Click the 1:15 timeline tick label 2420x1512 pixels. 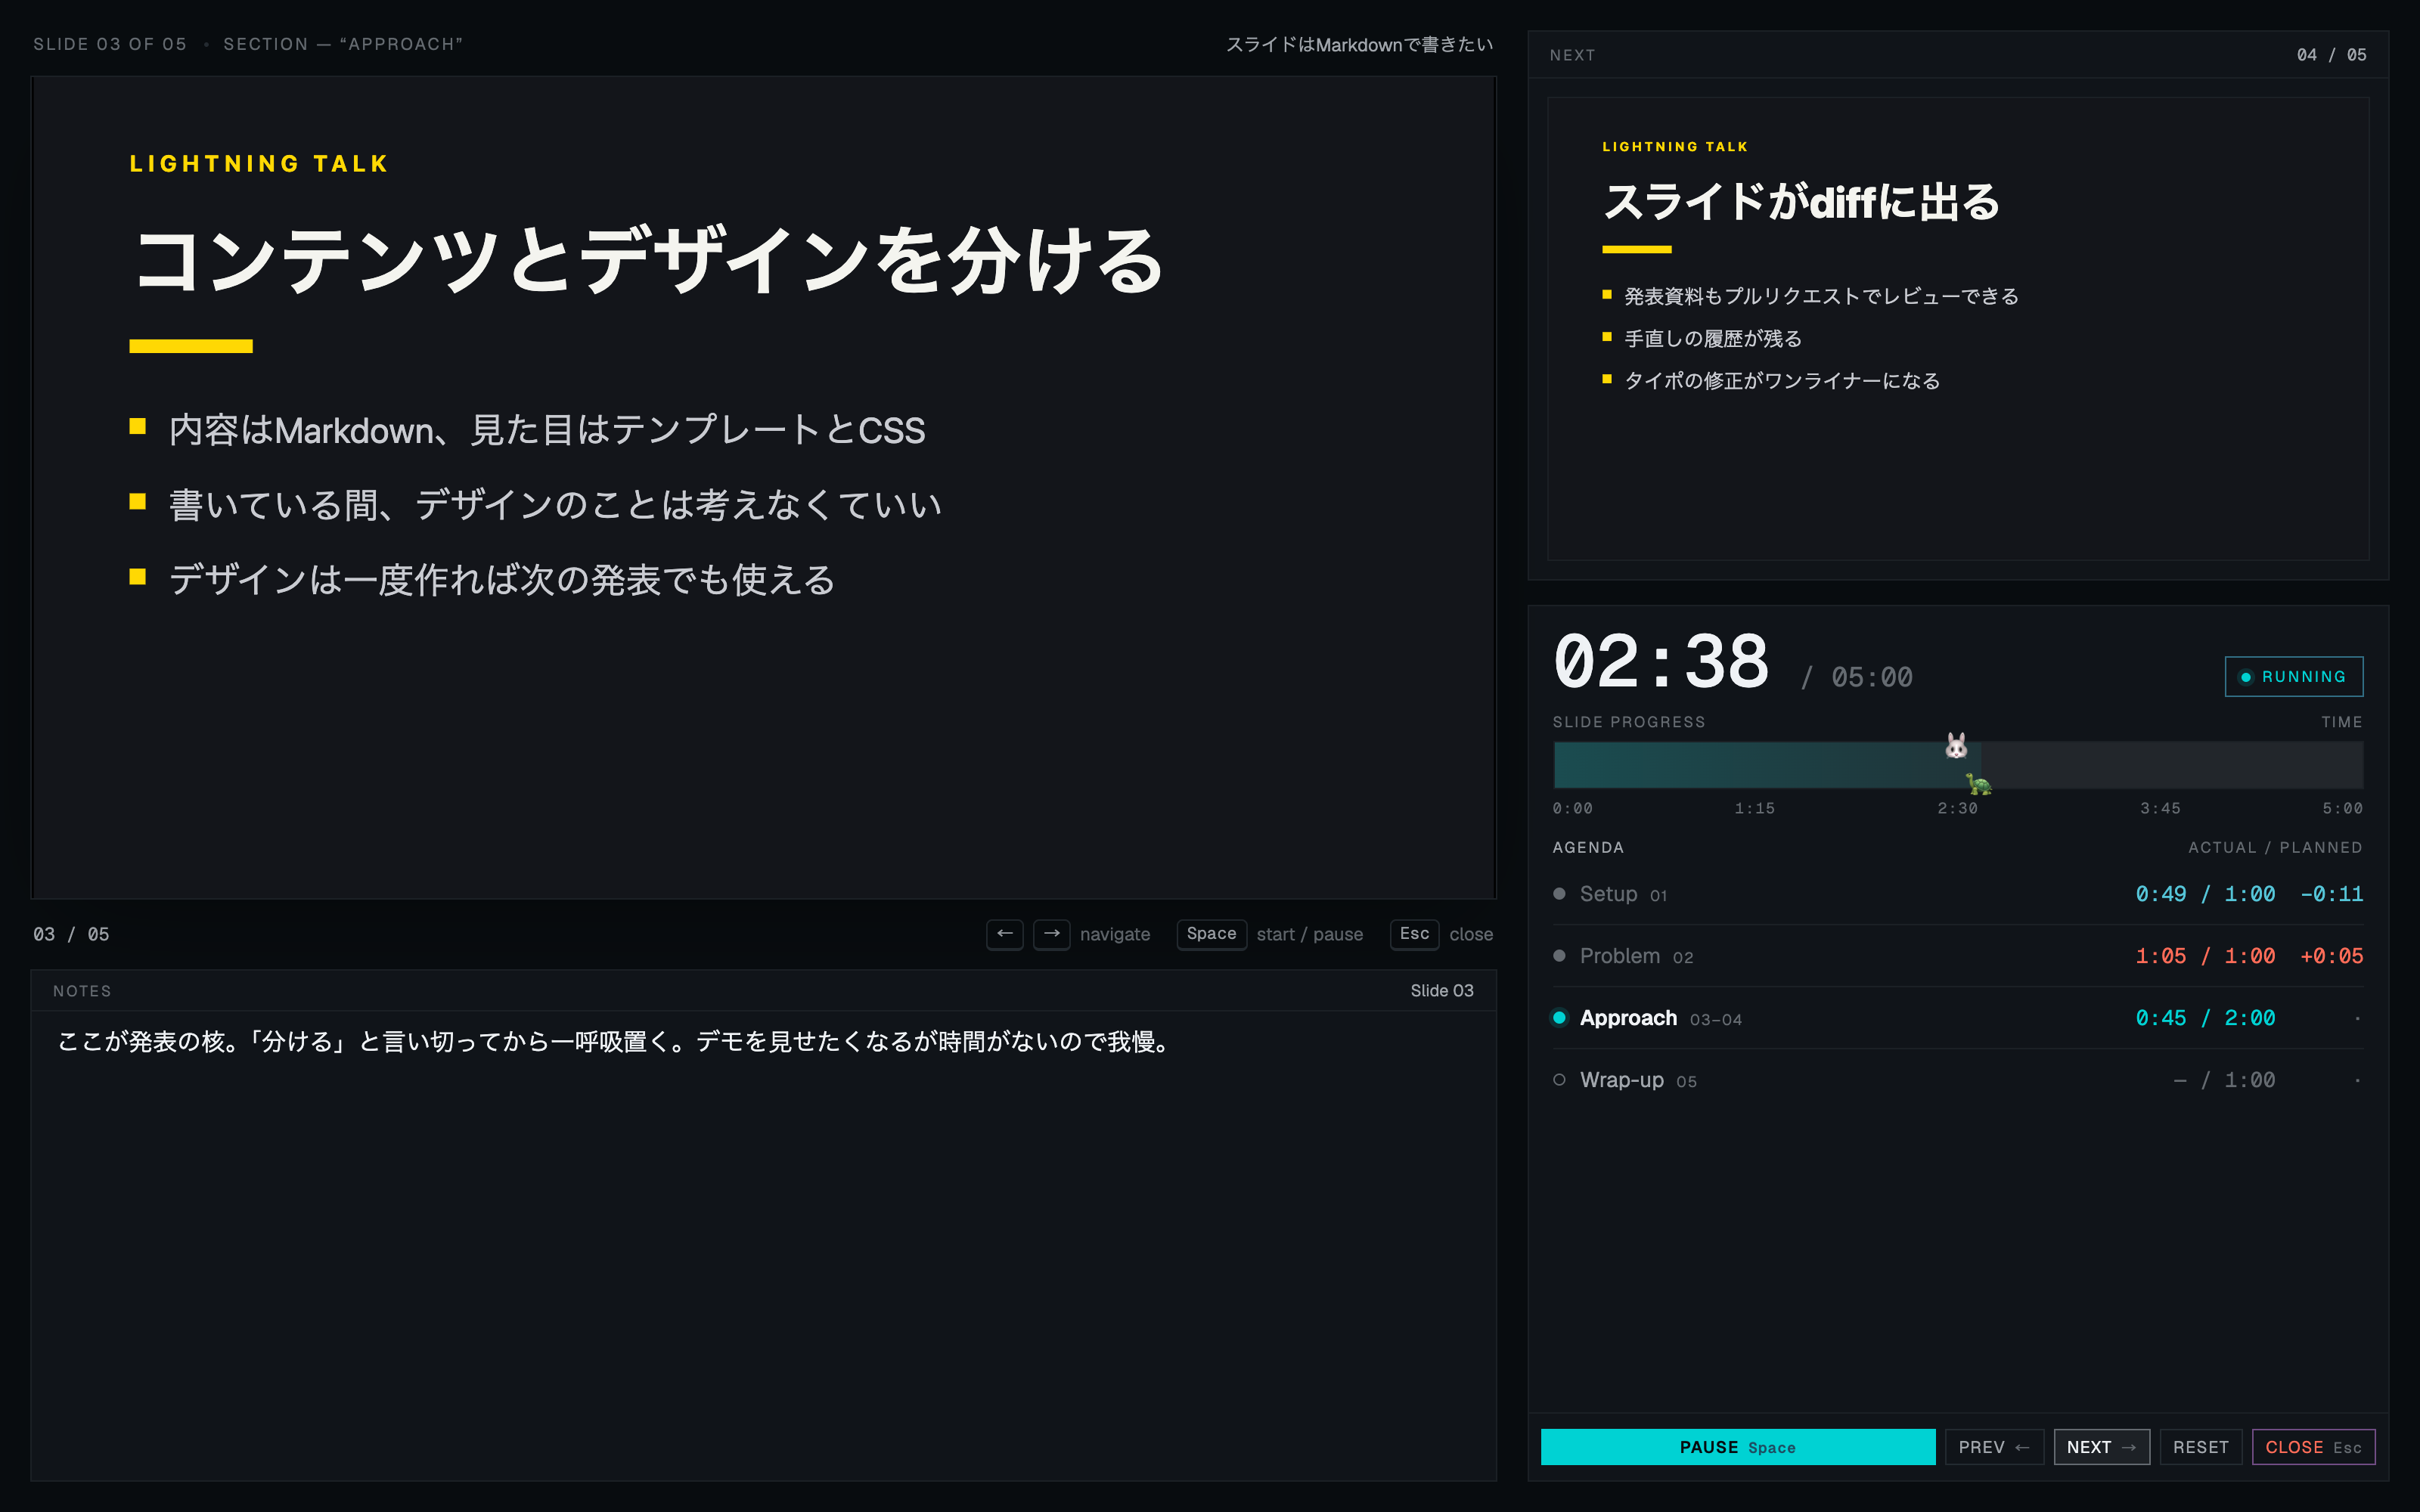point(1754,808)
